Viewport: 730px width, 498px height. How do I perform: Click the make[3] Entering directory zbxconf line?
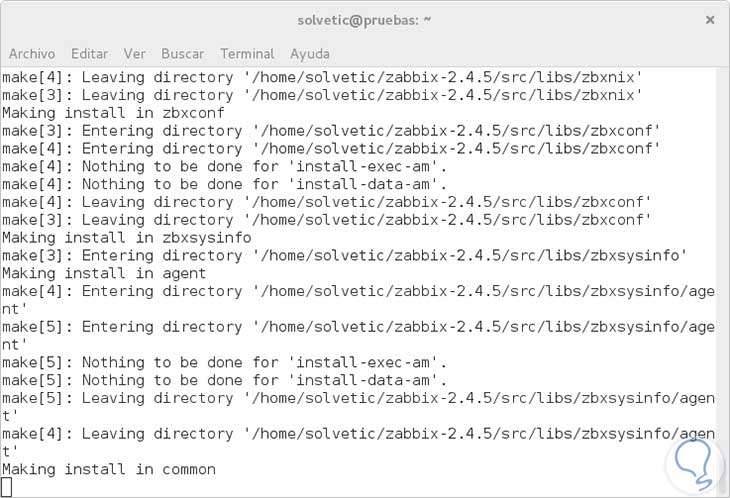[x=331, y=131]
